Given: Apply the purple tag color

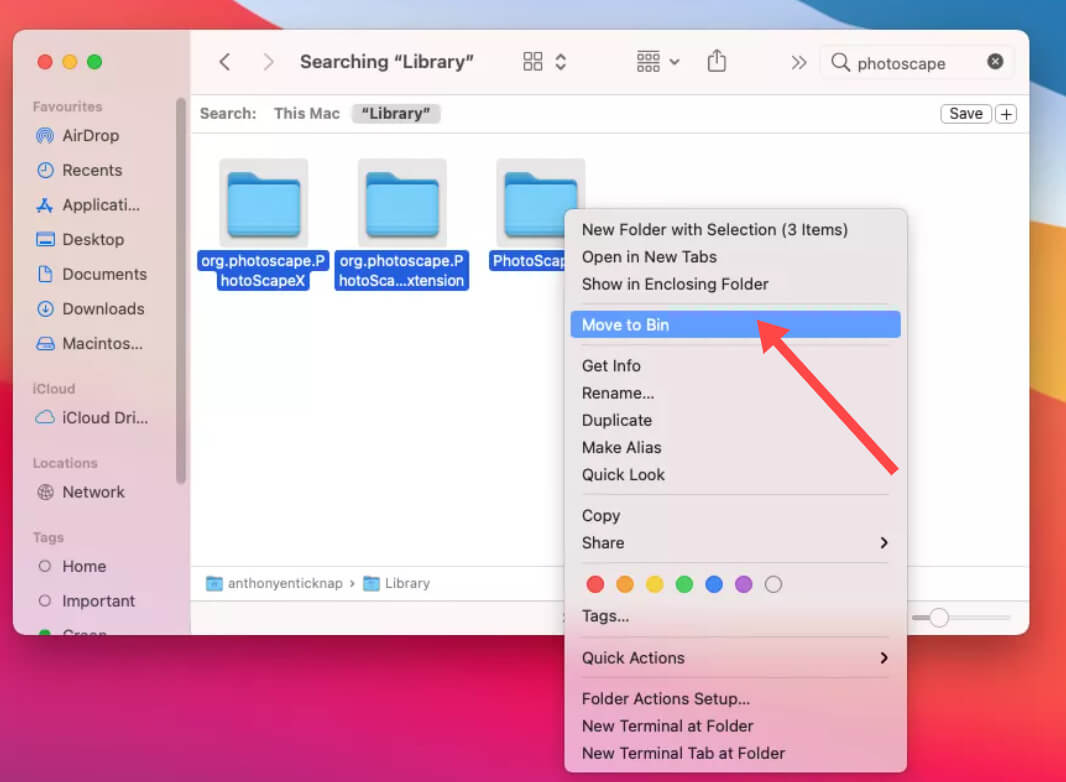Looking at the screenshot, I should pyautogui.click(x=744, y=584).
